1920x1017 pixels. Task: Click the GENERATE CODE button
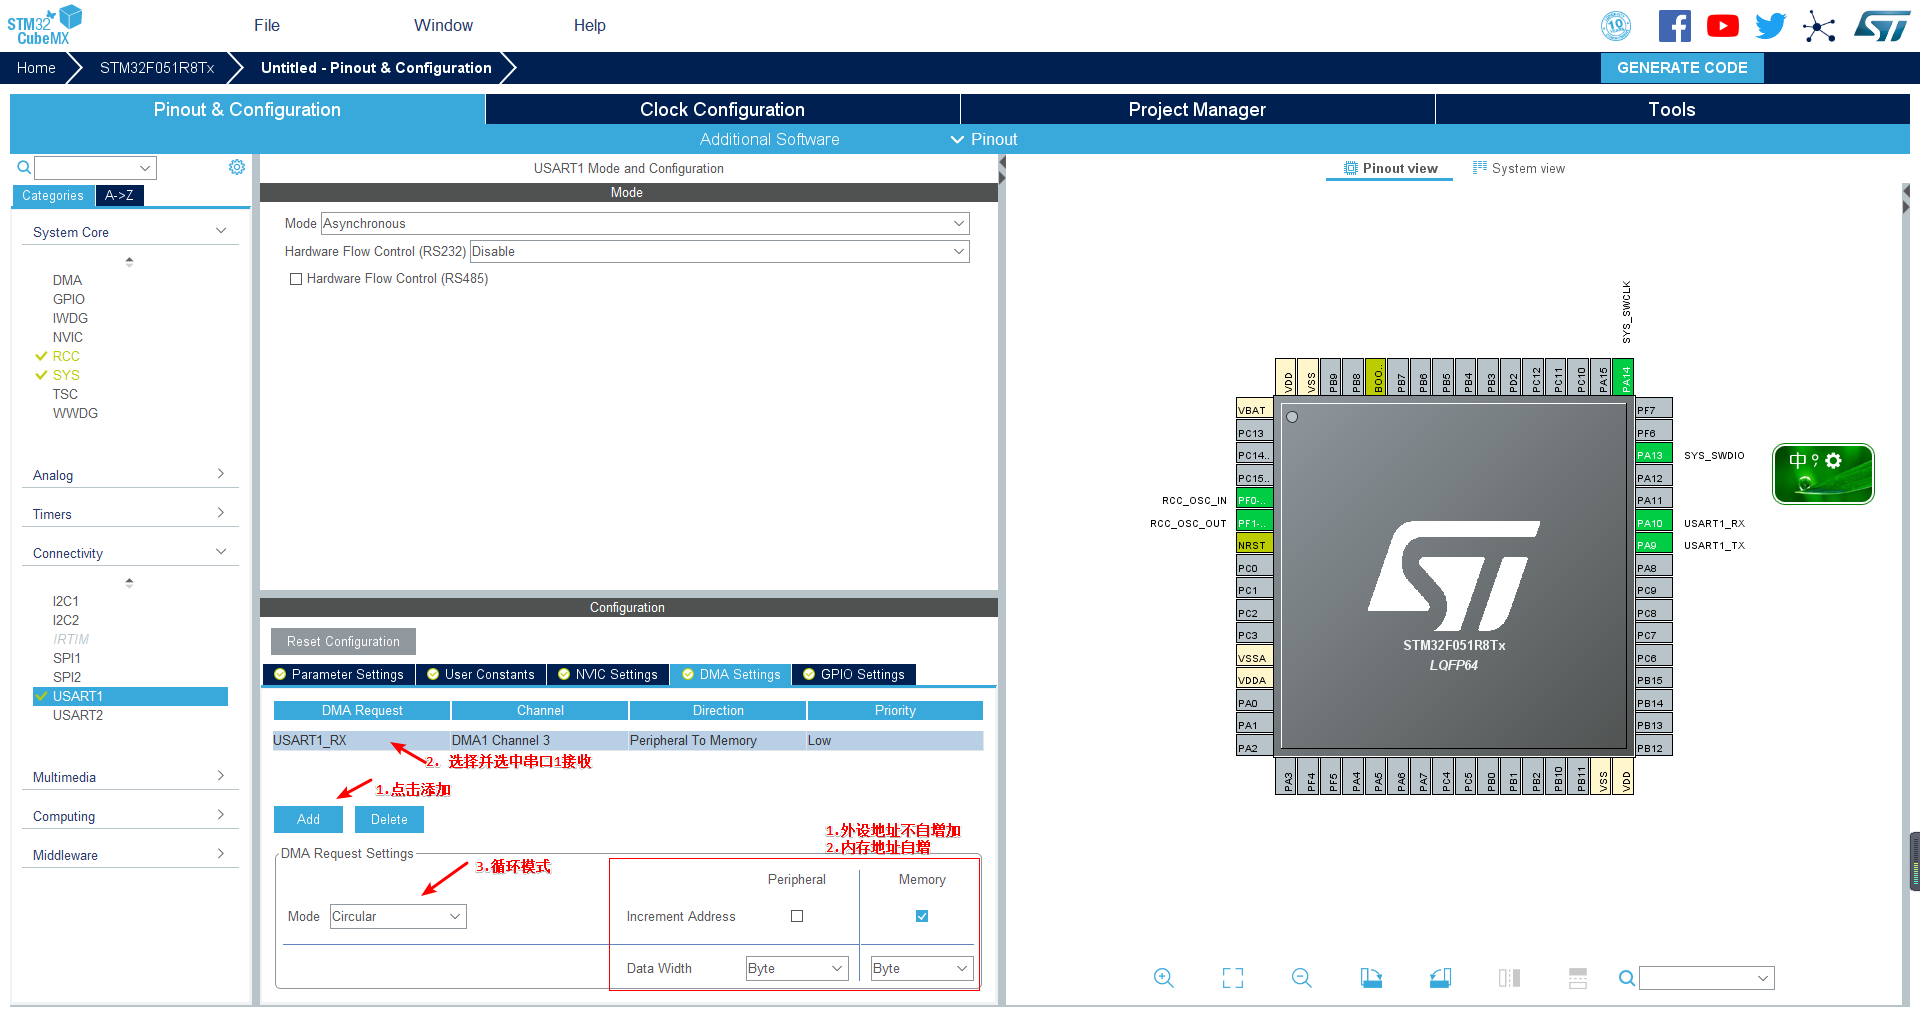coord(1682,68)
